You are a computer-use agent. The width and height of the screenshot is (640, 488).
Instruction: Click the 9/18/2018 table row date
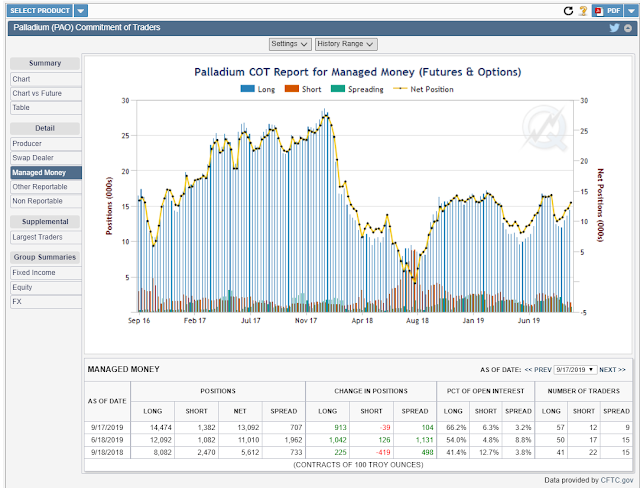click(107, 452)
